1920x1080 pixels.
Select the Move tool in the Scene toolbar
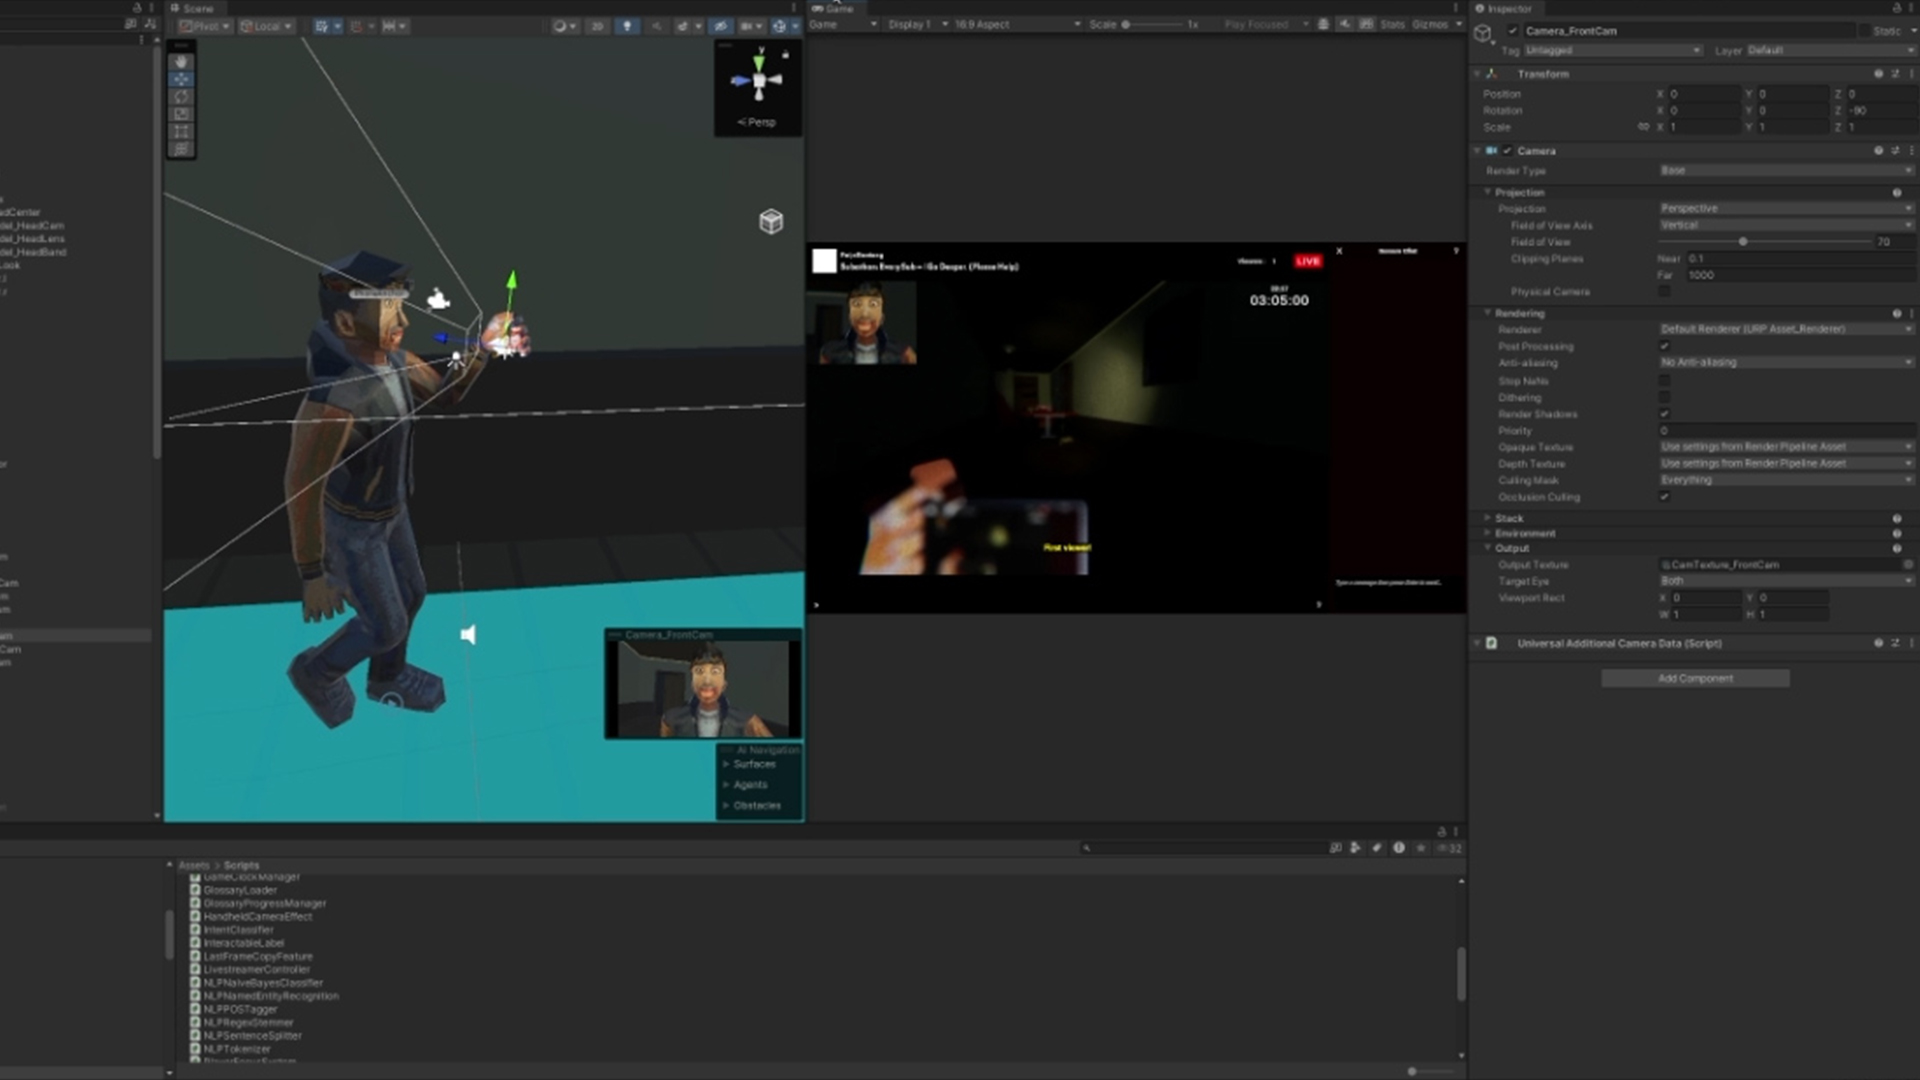click(x=181, y=79)
